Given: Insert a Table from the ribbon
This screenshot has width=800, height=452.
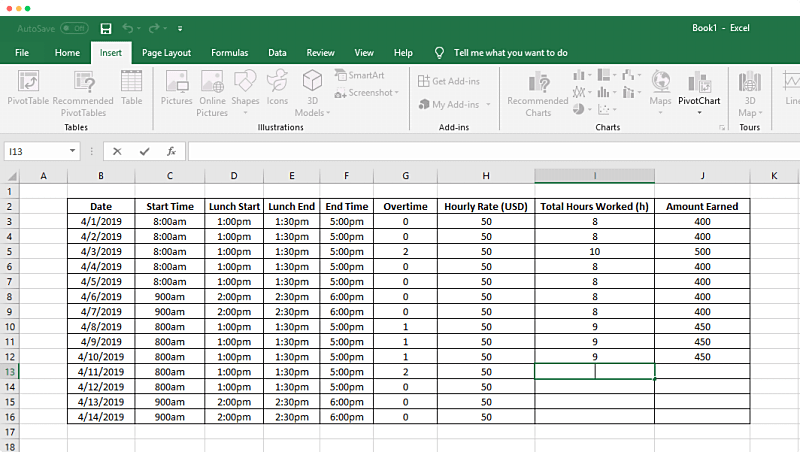Looking at the screenshot, I should (x=131, y=82).
